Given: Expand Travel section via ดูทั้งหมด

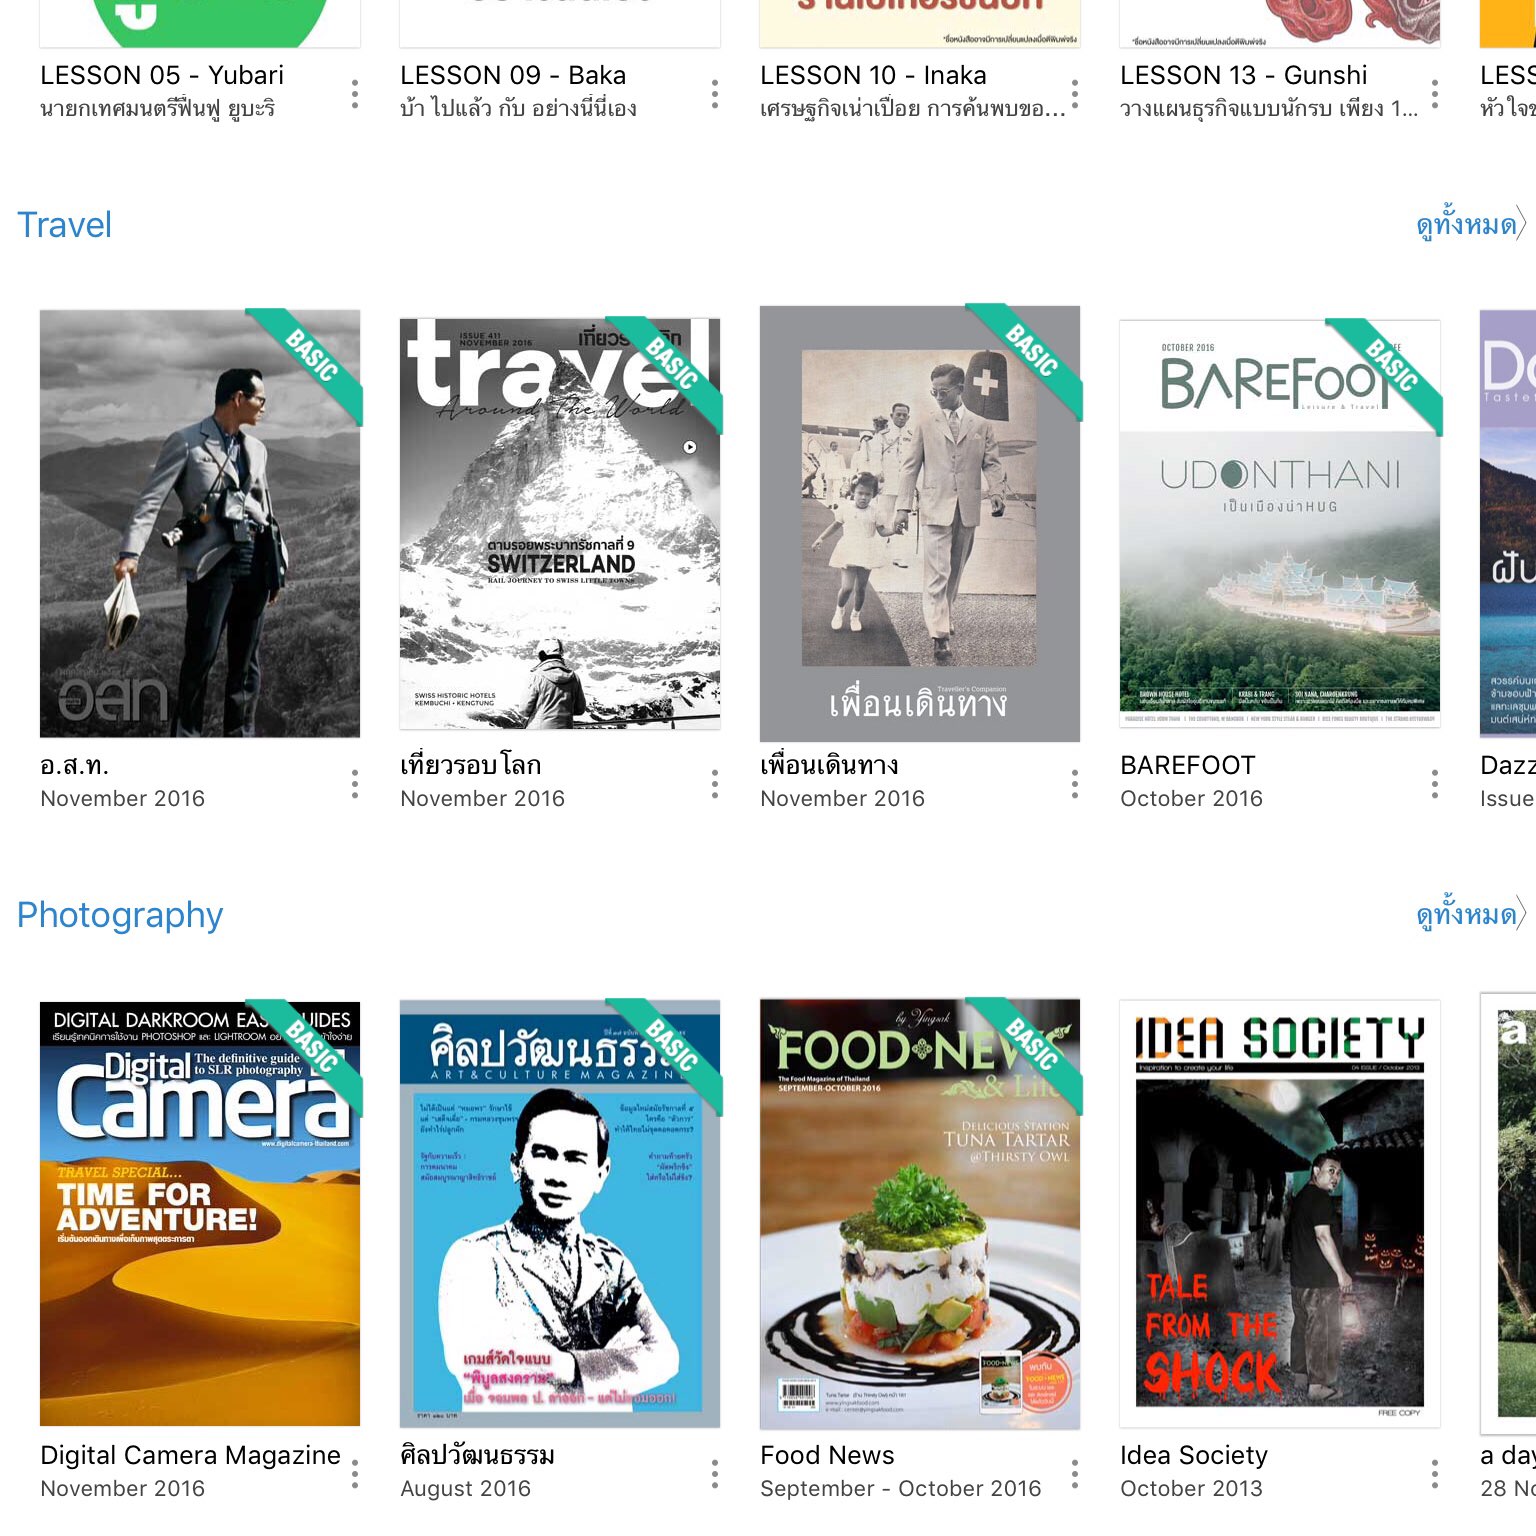Looking at the screenshot, I should pos(1471,224).
